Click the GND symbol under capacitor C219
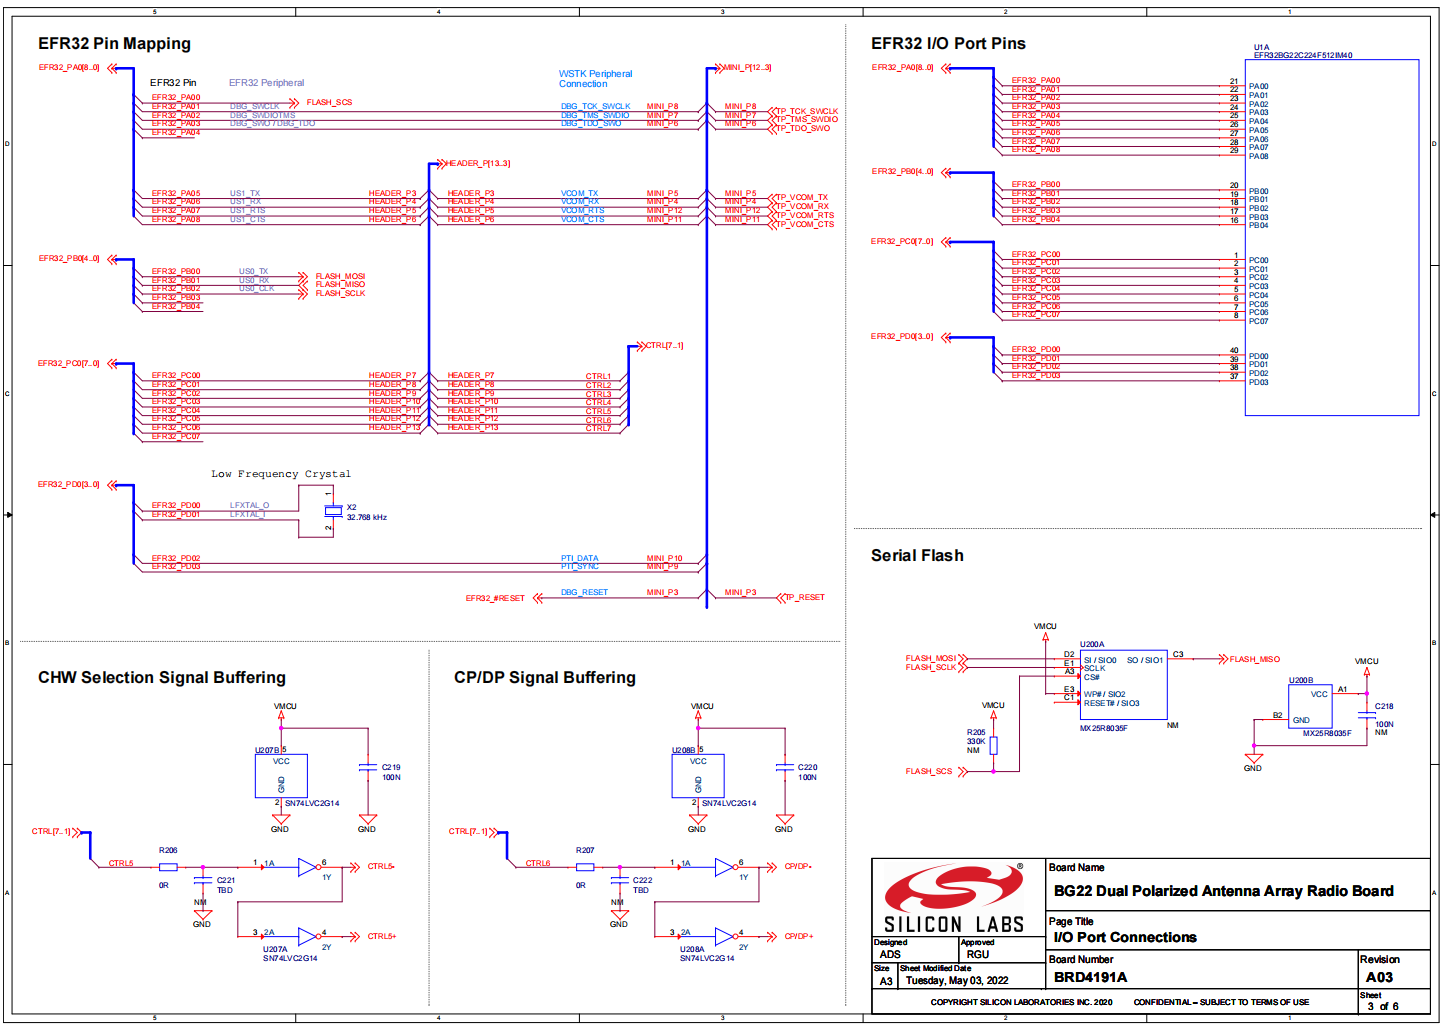The height and width of the screenshot is (1026, 1443). click(x=367, y=822)
